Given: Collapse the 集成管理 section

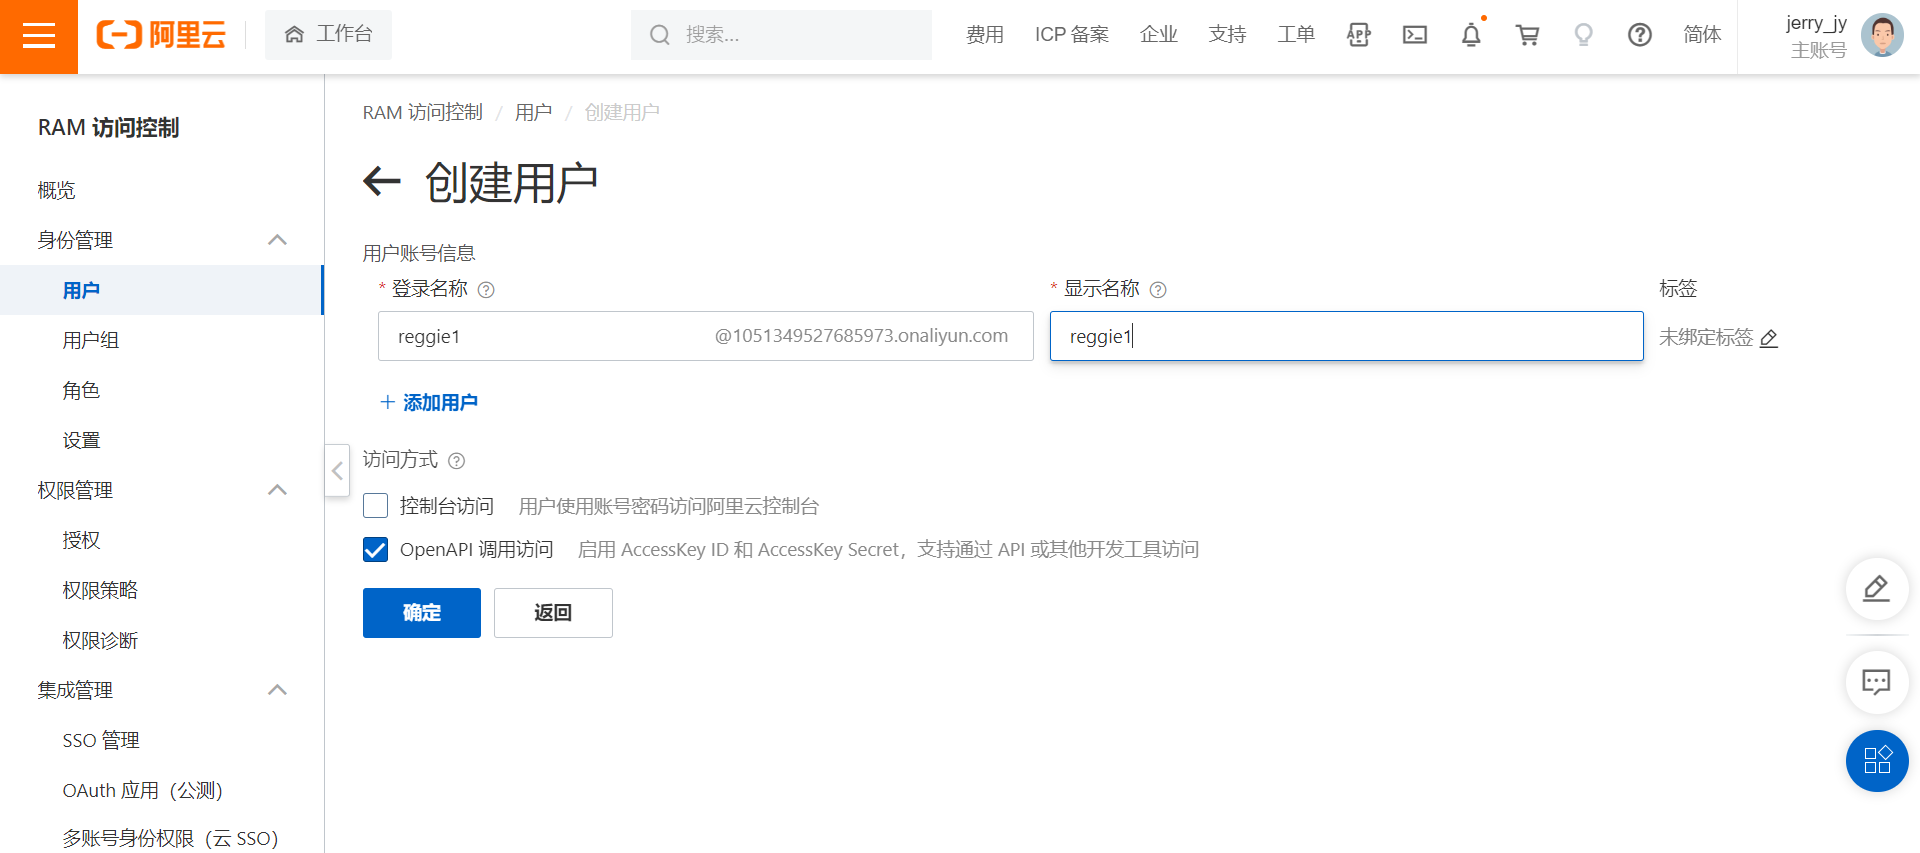Looking at the screenshot, I should (x=278, y=690).
